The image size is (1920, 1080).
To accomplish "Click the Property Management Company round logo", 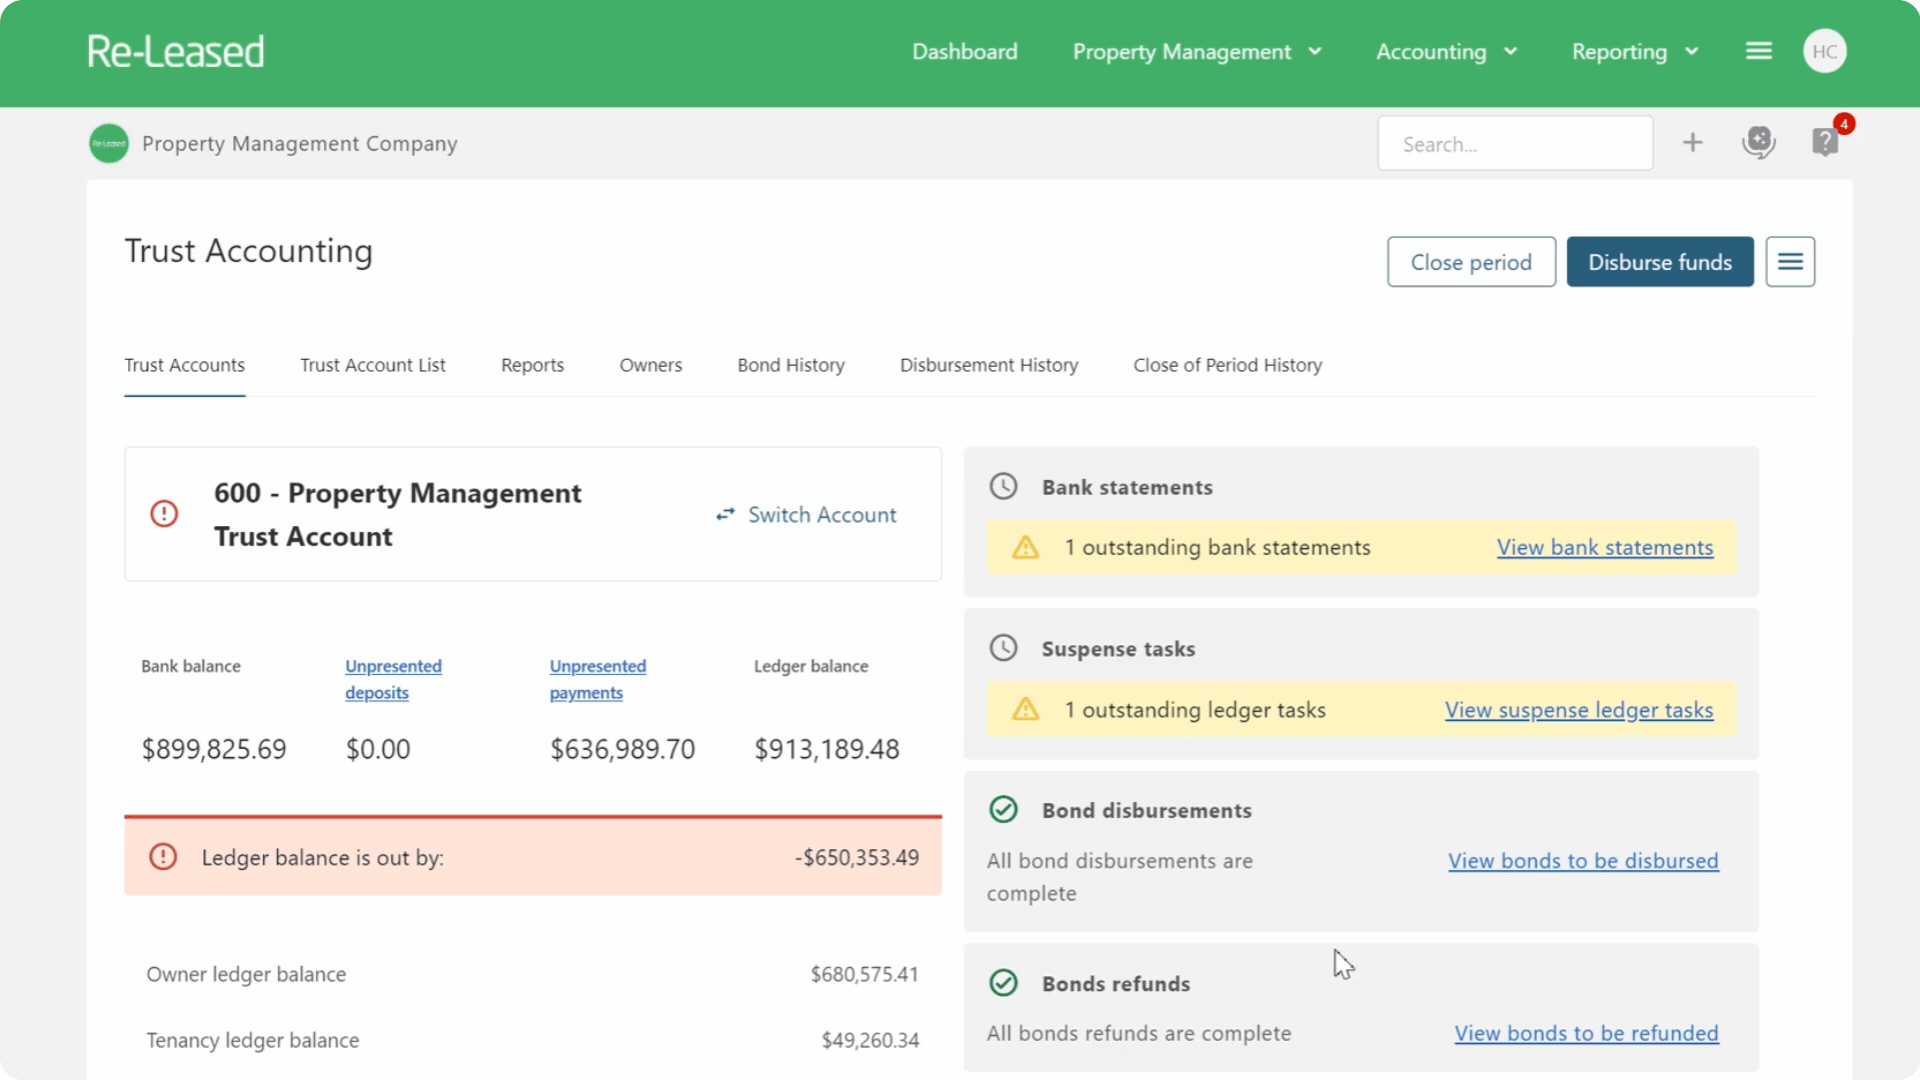I will click(109, 143).
